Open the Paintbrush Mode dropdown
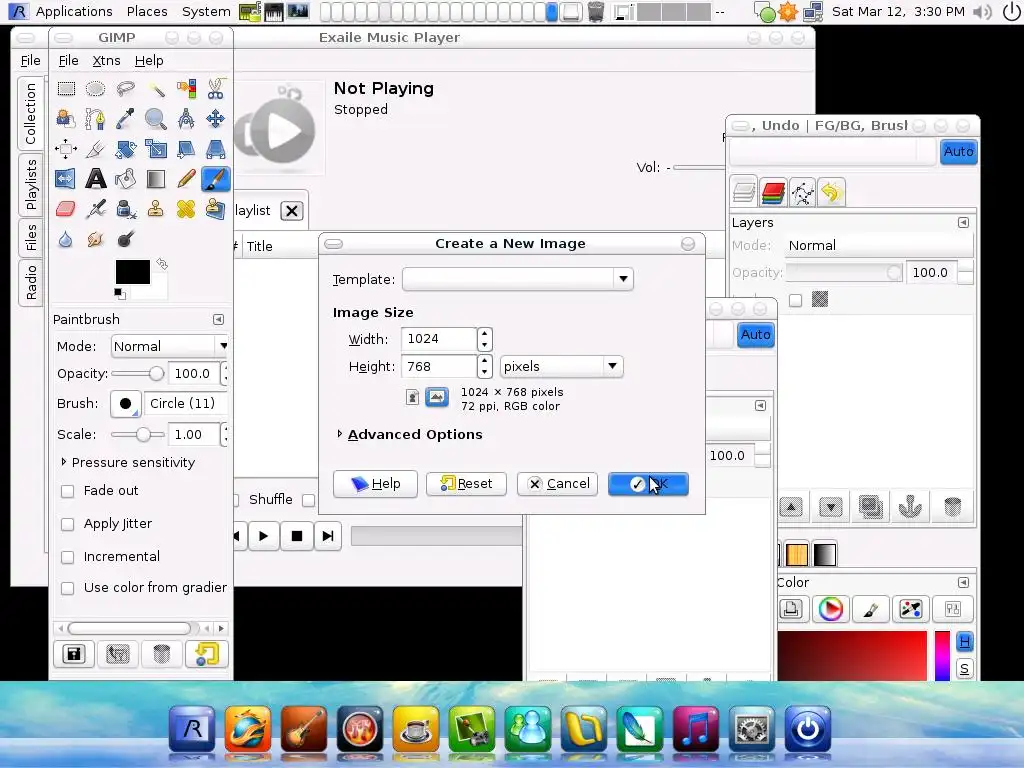The image size is (1024, 768). click(170, 346)
